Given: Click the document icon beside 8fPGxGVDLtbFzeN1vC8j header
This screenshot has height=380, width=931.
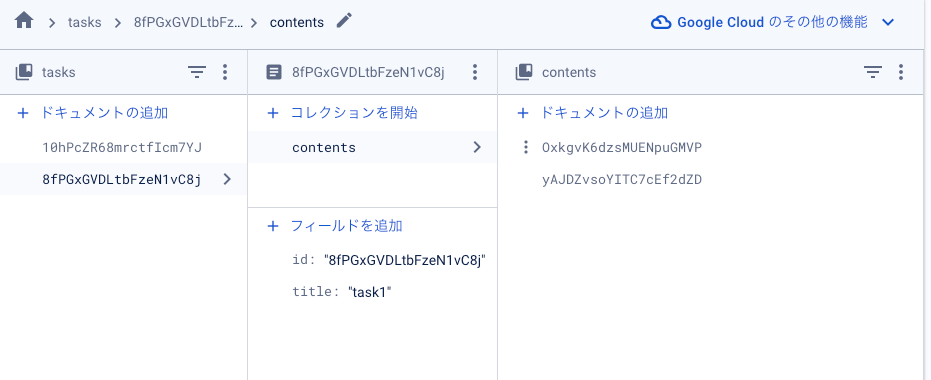Looking at the screenshot, I should coord(274,72).
